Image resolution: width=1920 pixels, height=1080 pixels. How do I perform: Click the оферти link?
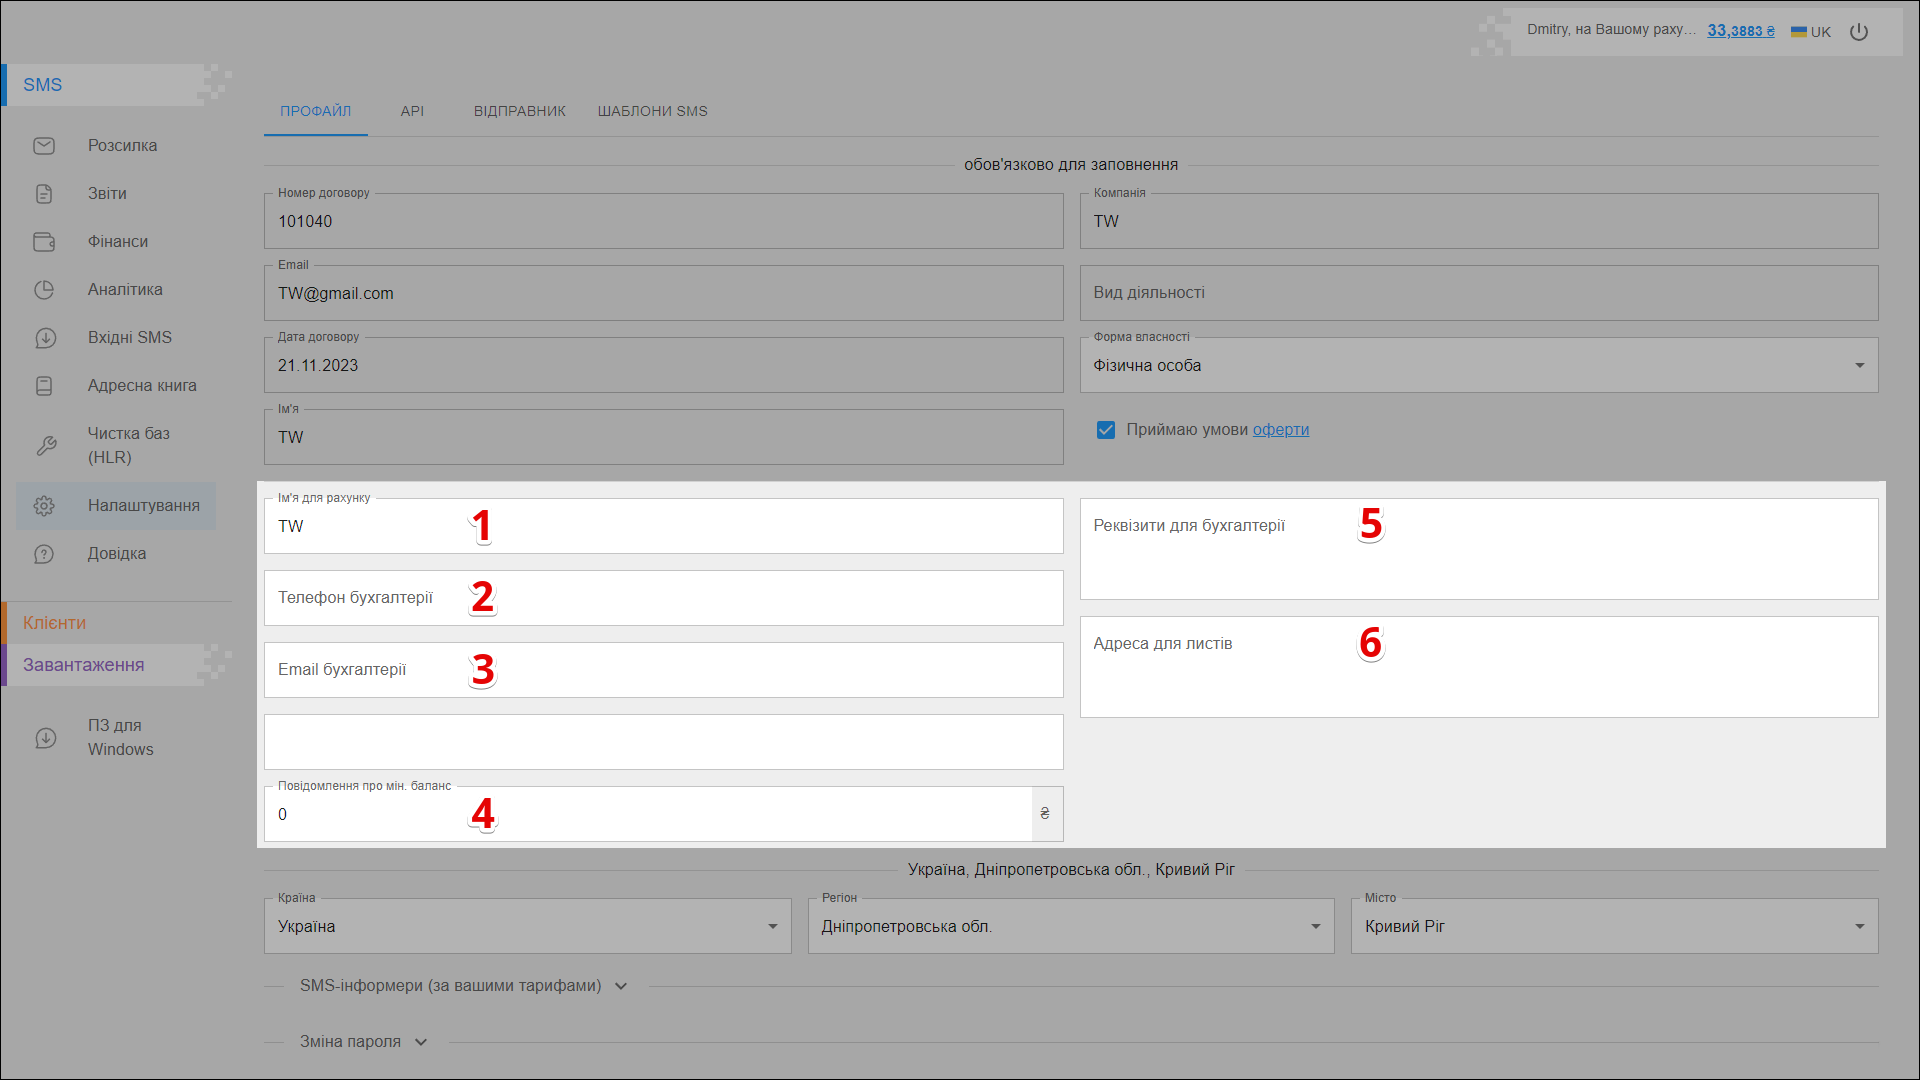point(1280,430)
